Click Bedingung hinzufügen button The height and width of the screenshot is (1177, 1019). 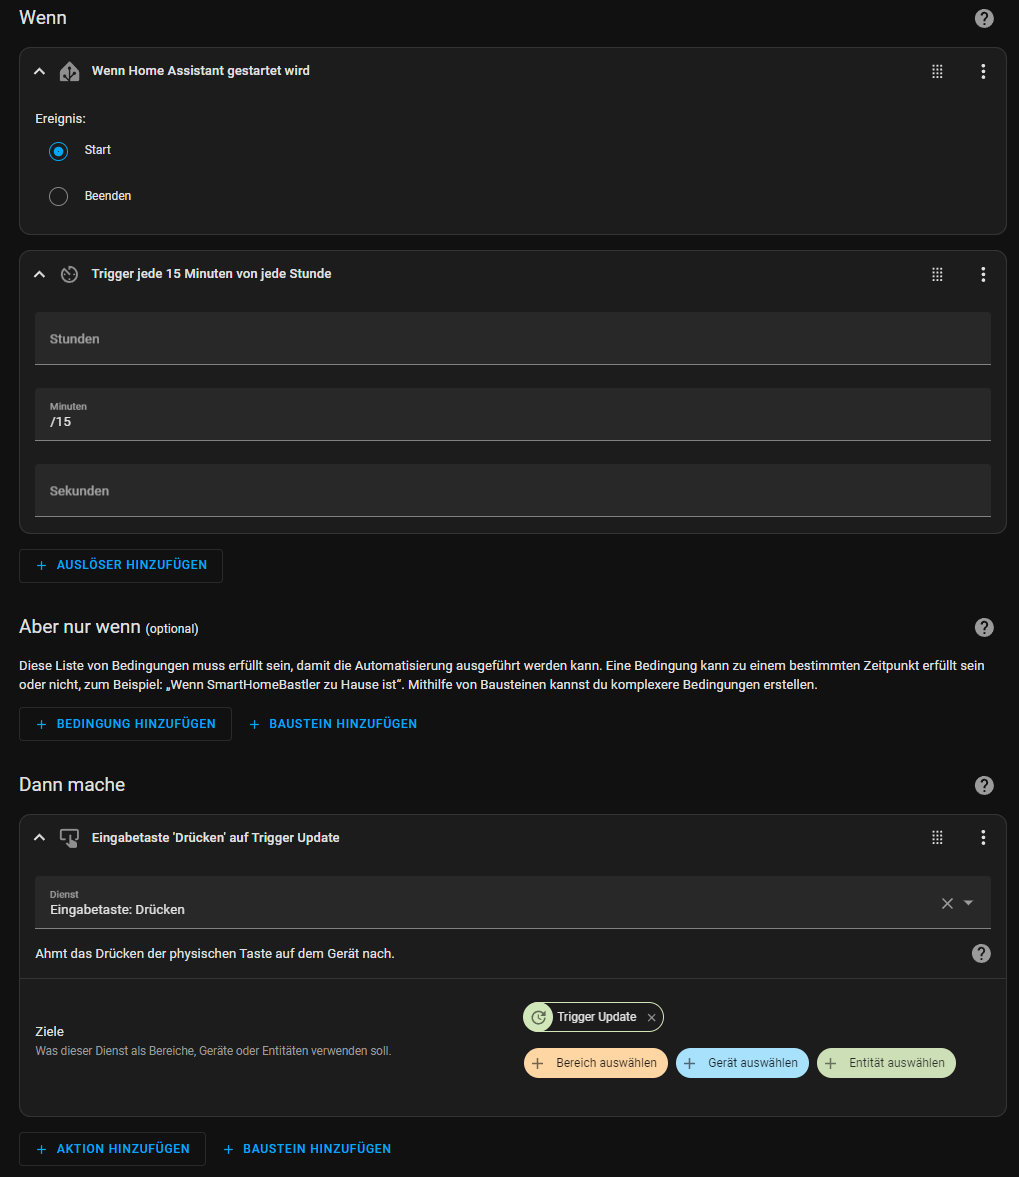(125, 724)
